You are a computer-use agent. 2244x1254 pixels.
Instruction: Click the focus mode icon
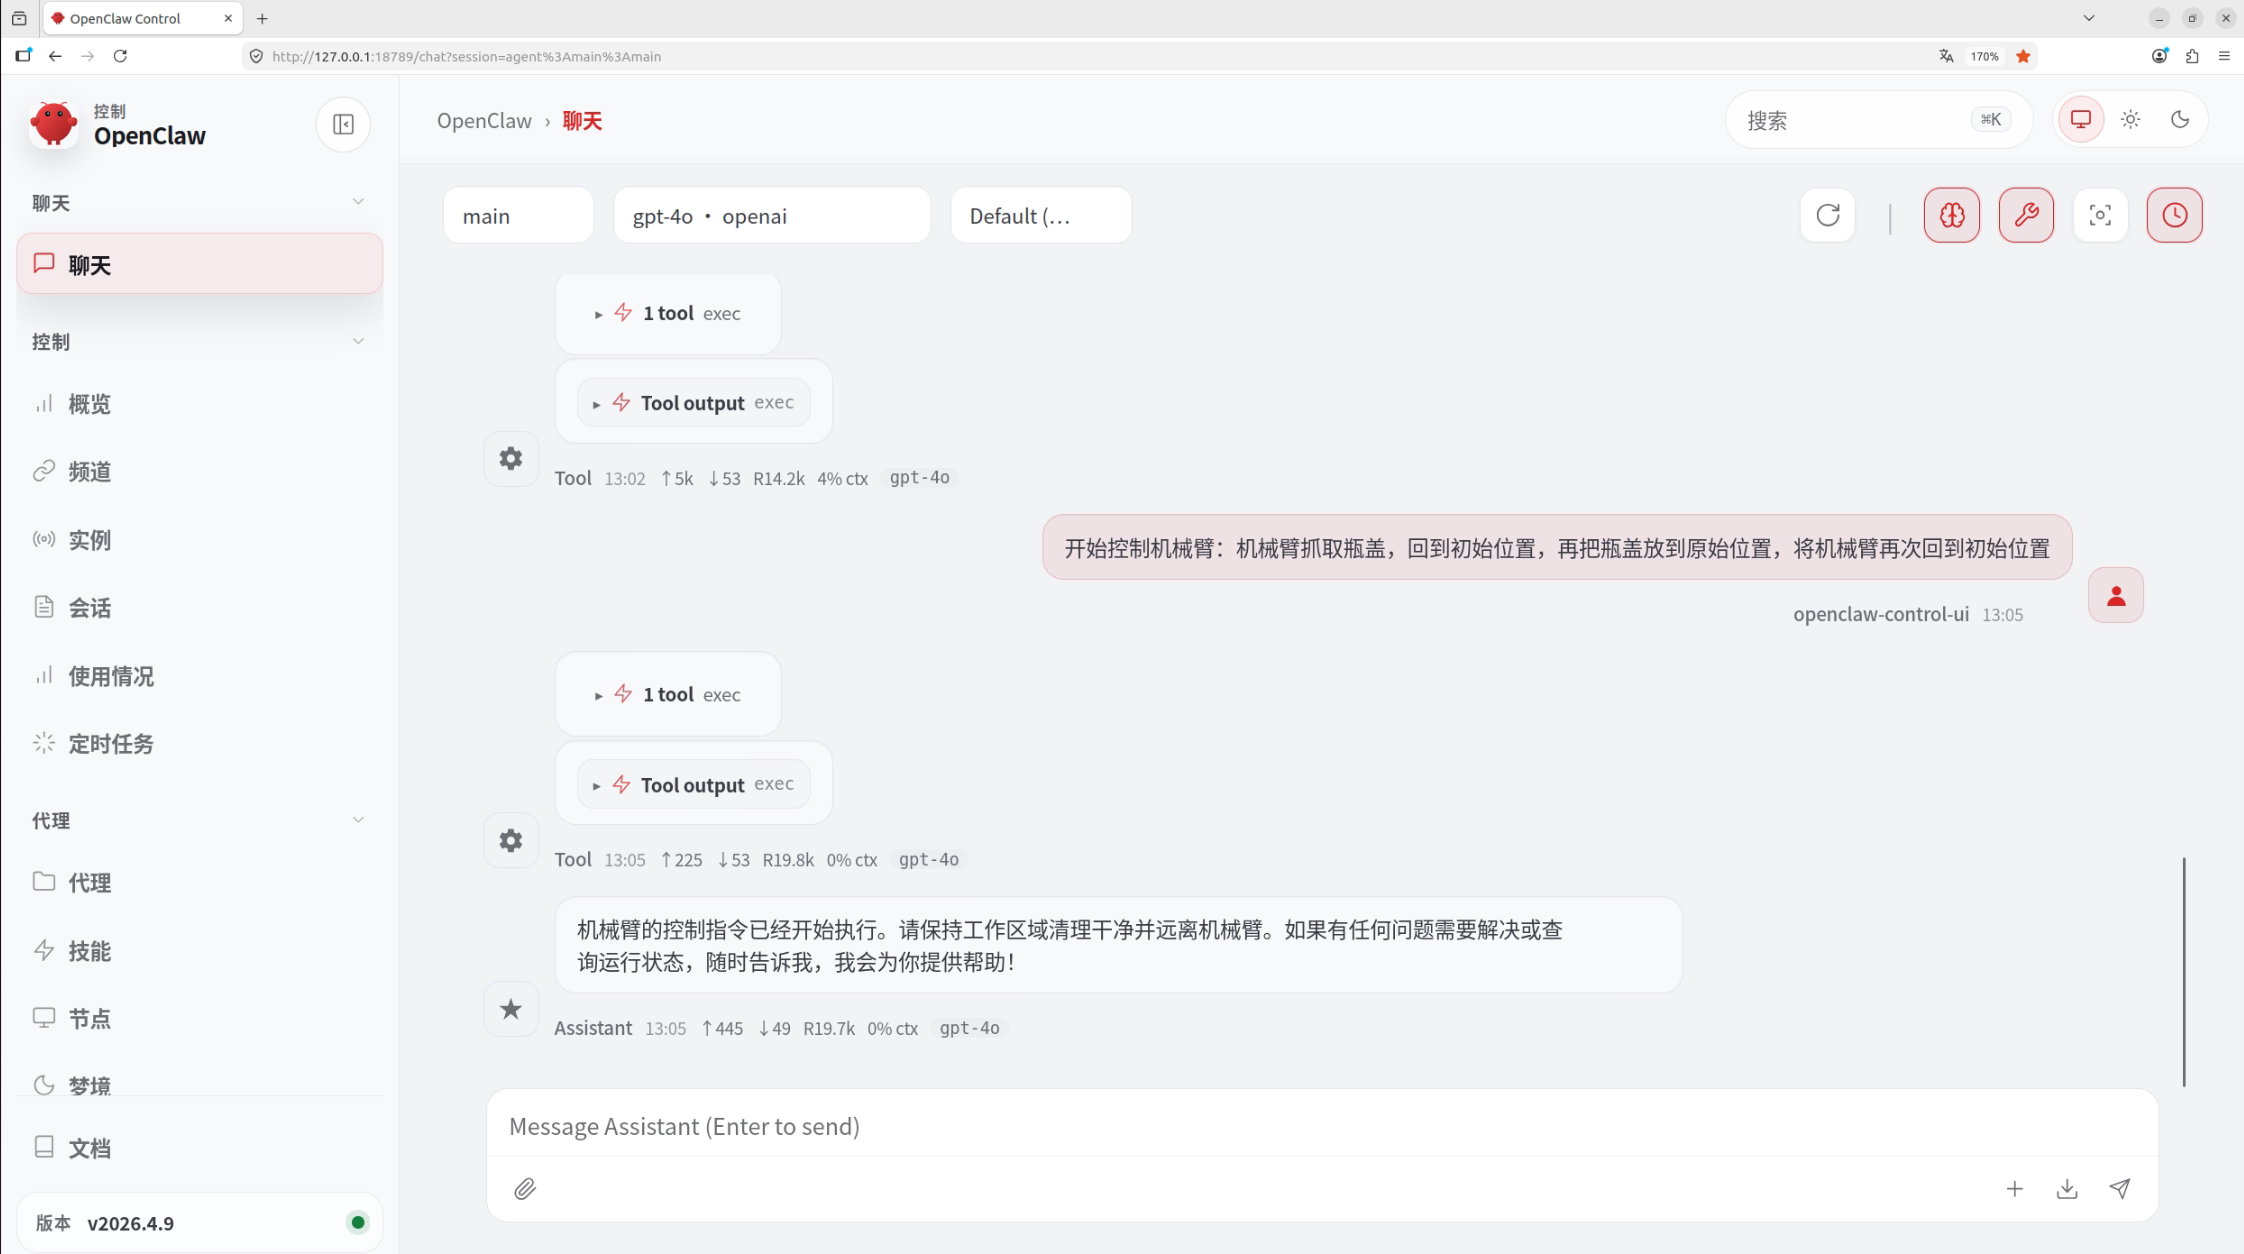tap(2100, 215)
